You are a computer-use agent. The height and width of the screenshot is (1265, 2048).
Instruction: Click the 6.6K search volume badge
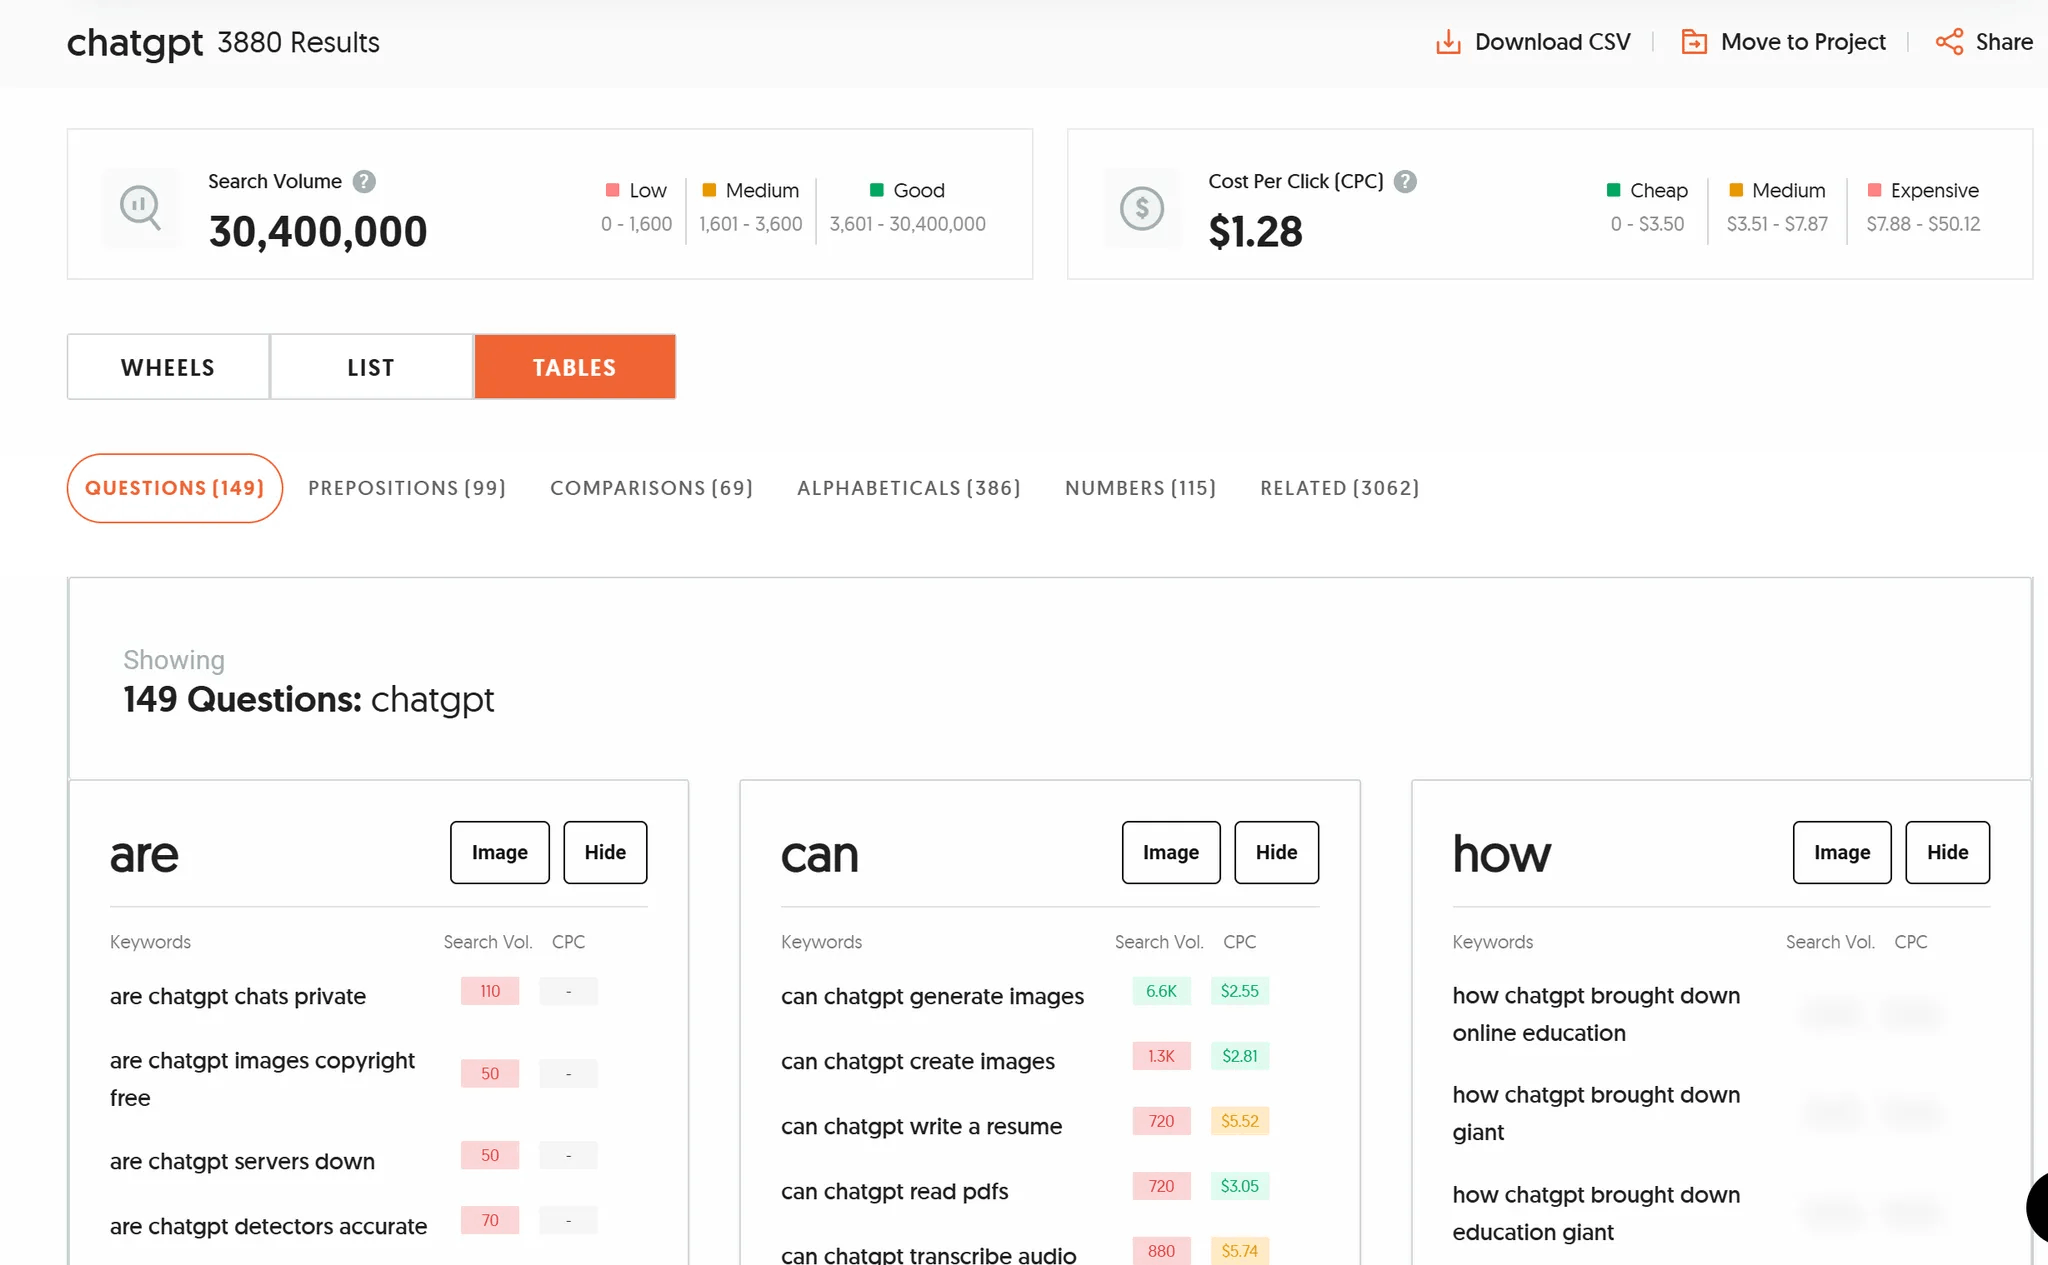click(1161, 991)
